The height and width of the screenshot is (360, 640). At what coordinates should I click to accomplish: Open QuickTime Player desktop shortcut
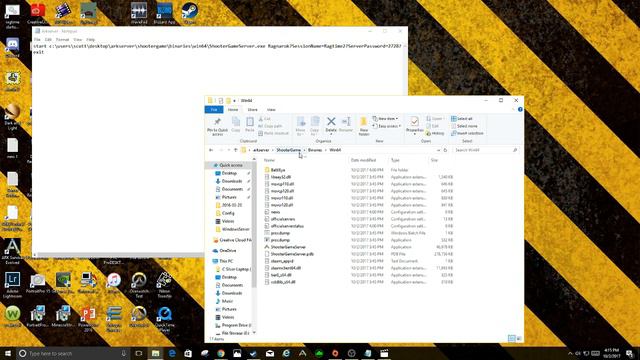click(164, 319)
